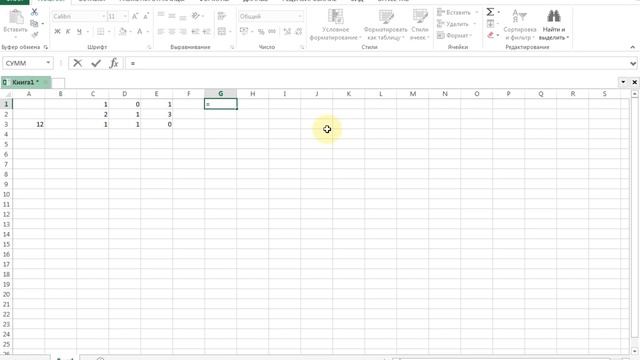Open Условное форматирование conditional formatting
This screenshot has height=360, width=640.
[336, 24]
